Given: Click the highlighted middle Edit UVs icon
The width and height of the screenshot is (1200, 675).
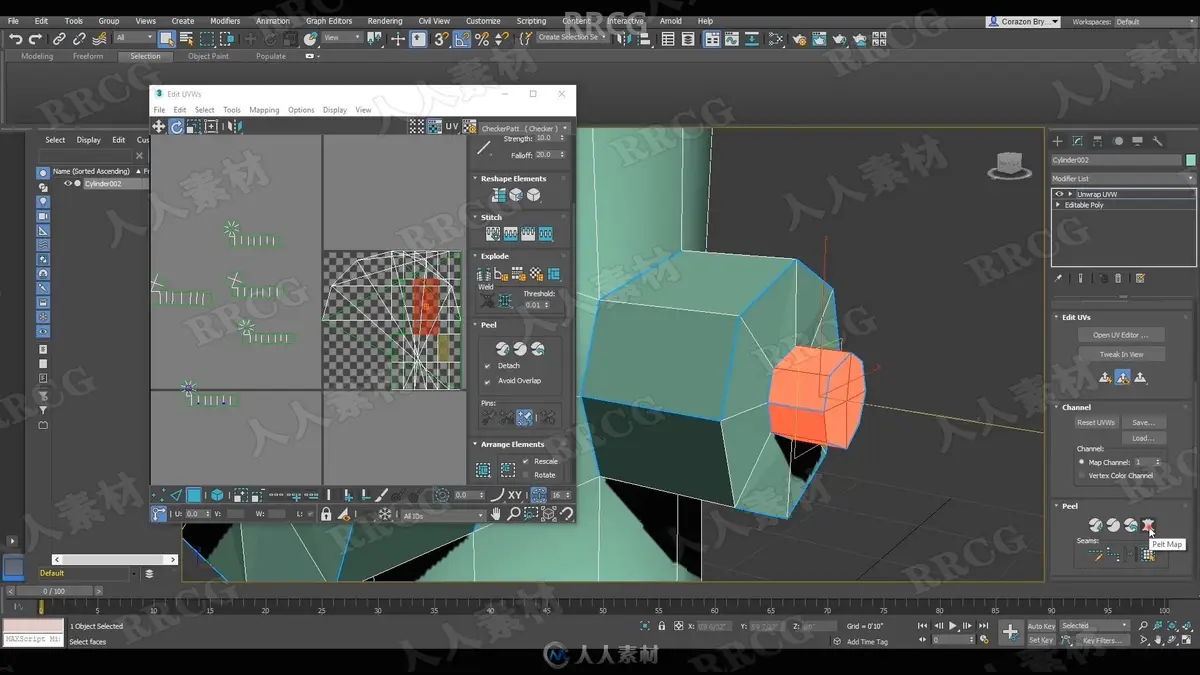Looking at the screenshot, I should point(1122,377).
